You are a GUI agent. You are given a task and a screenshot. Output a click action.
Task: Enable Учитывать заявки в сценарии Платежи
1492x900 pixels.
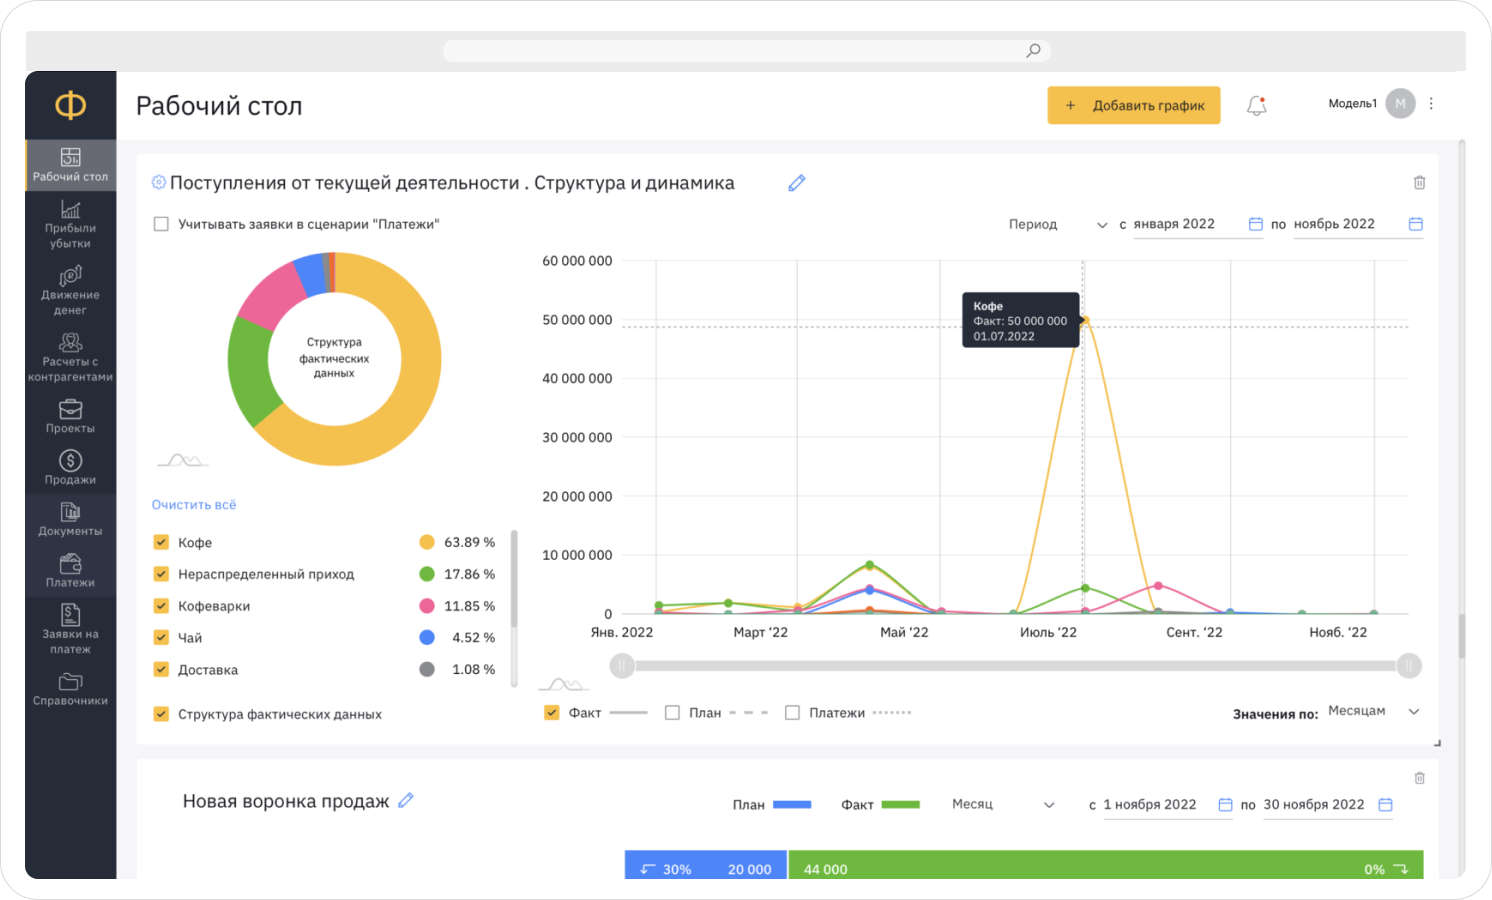(161, 224)
